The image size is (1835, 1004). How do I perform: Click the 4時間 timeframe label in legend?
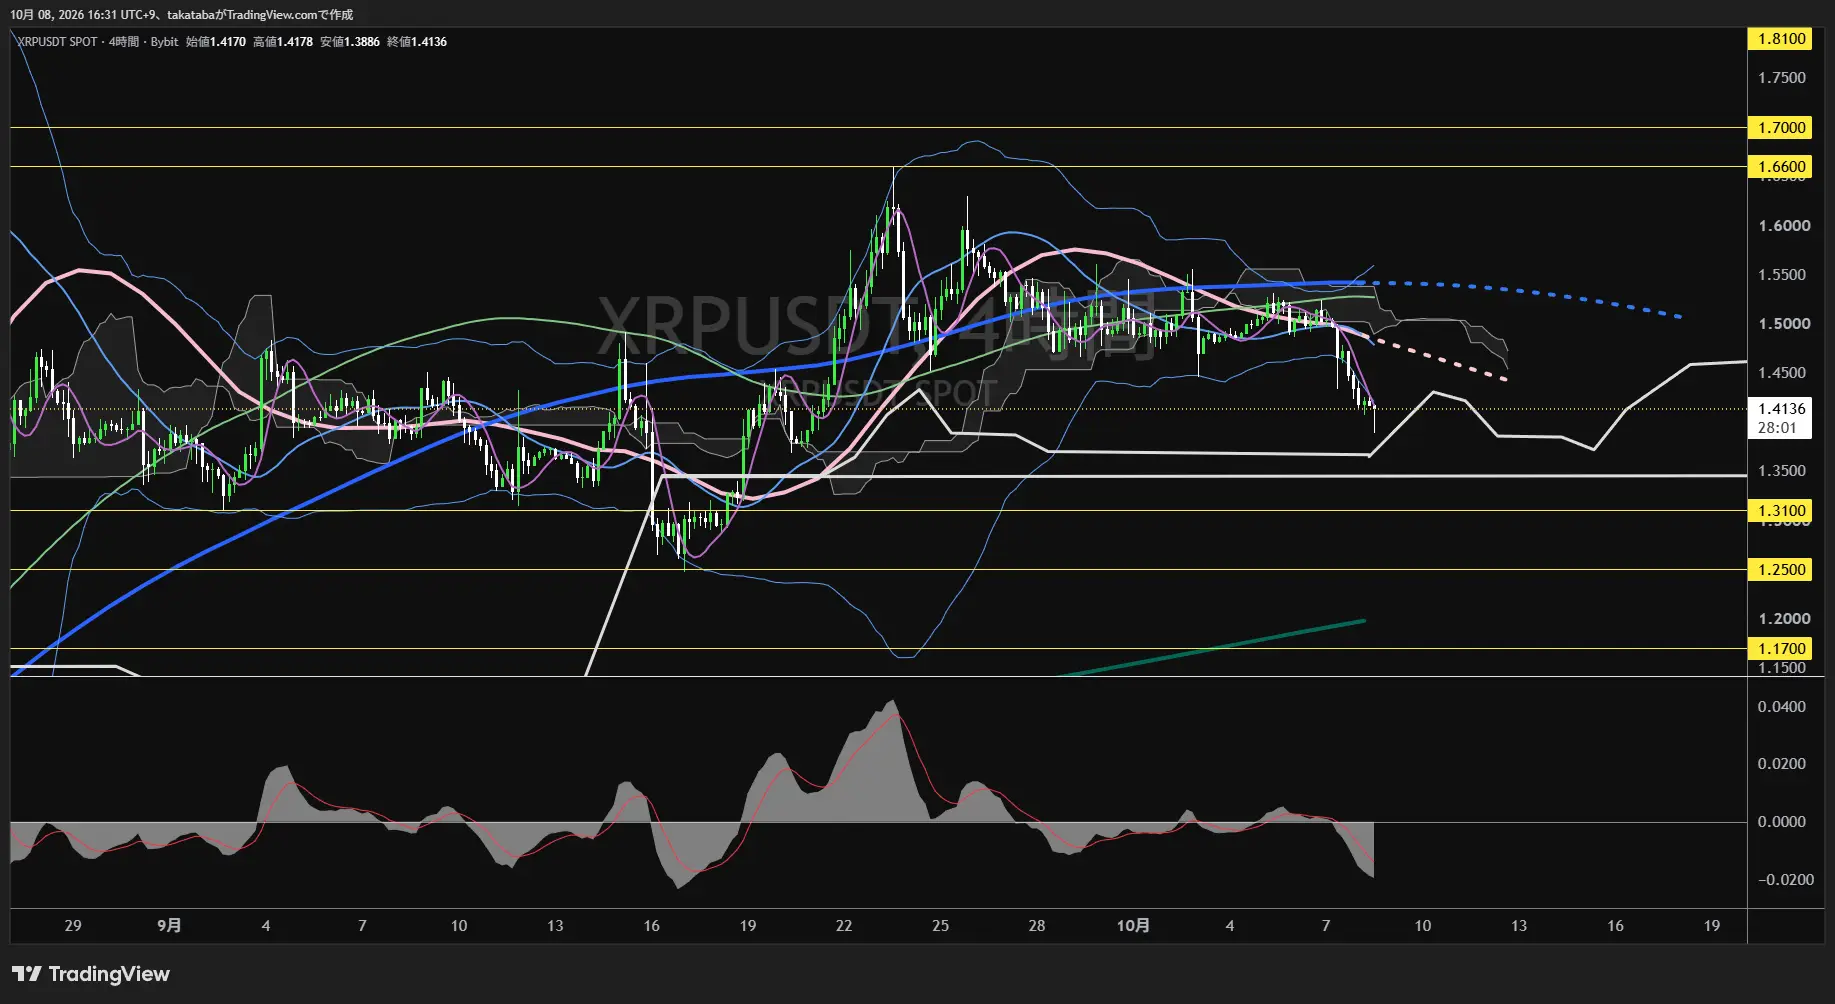[124, 42]
